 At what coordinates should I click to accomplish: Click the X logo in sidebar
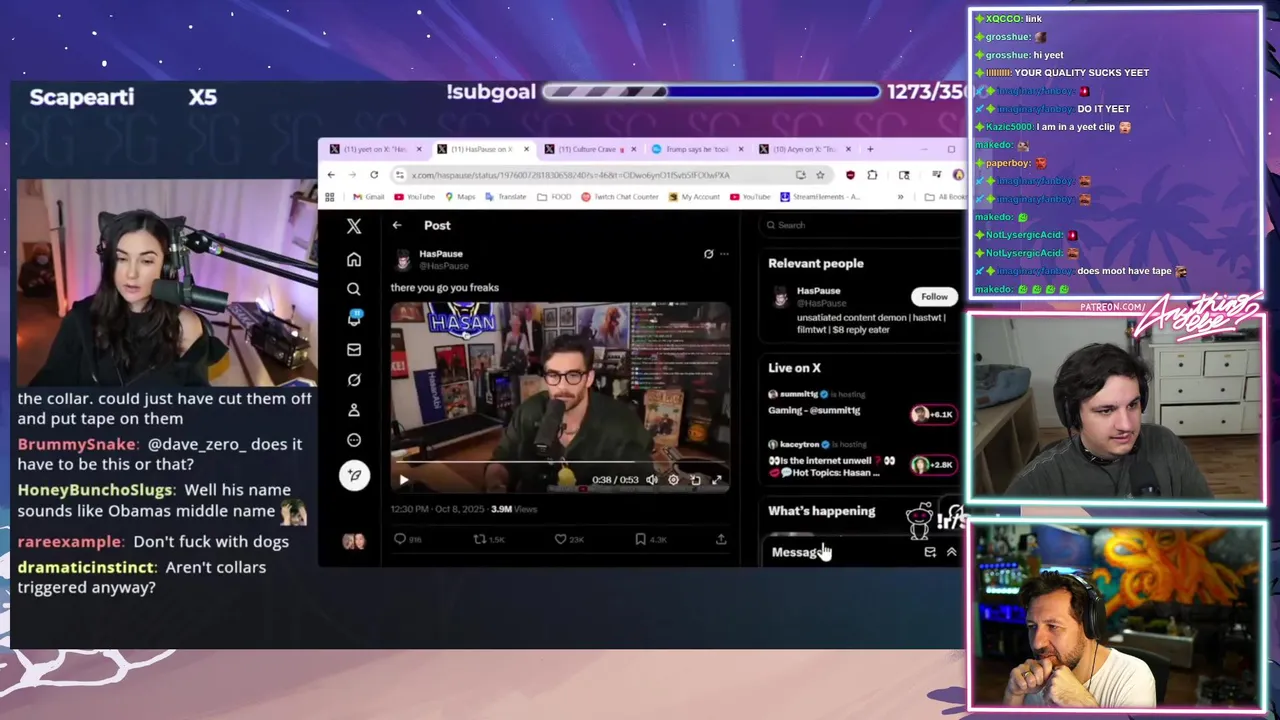(354, 226)
